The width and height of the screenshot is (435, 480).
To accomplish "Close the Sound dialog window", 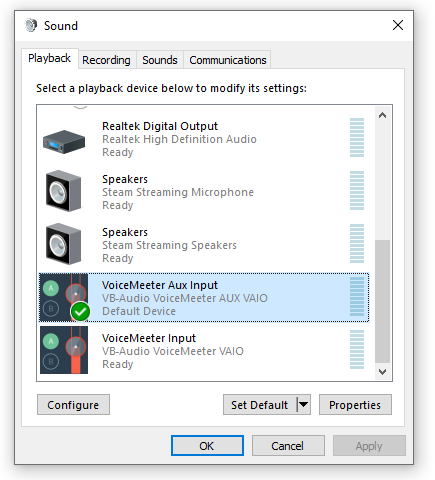I will point(398,25).
